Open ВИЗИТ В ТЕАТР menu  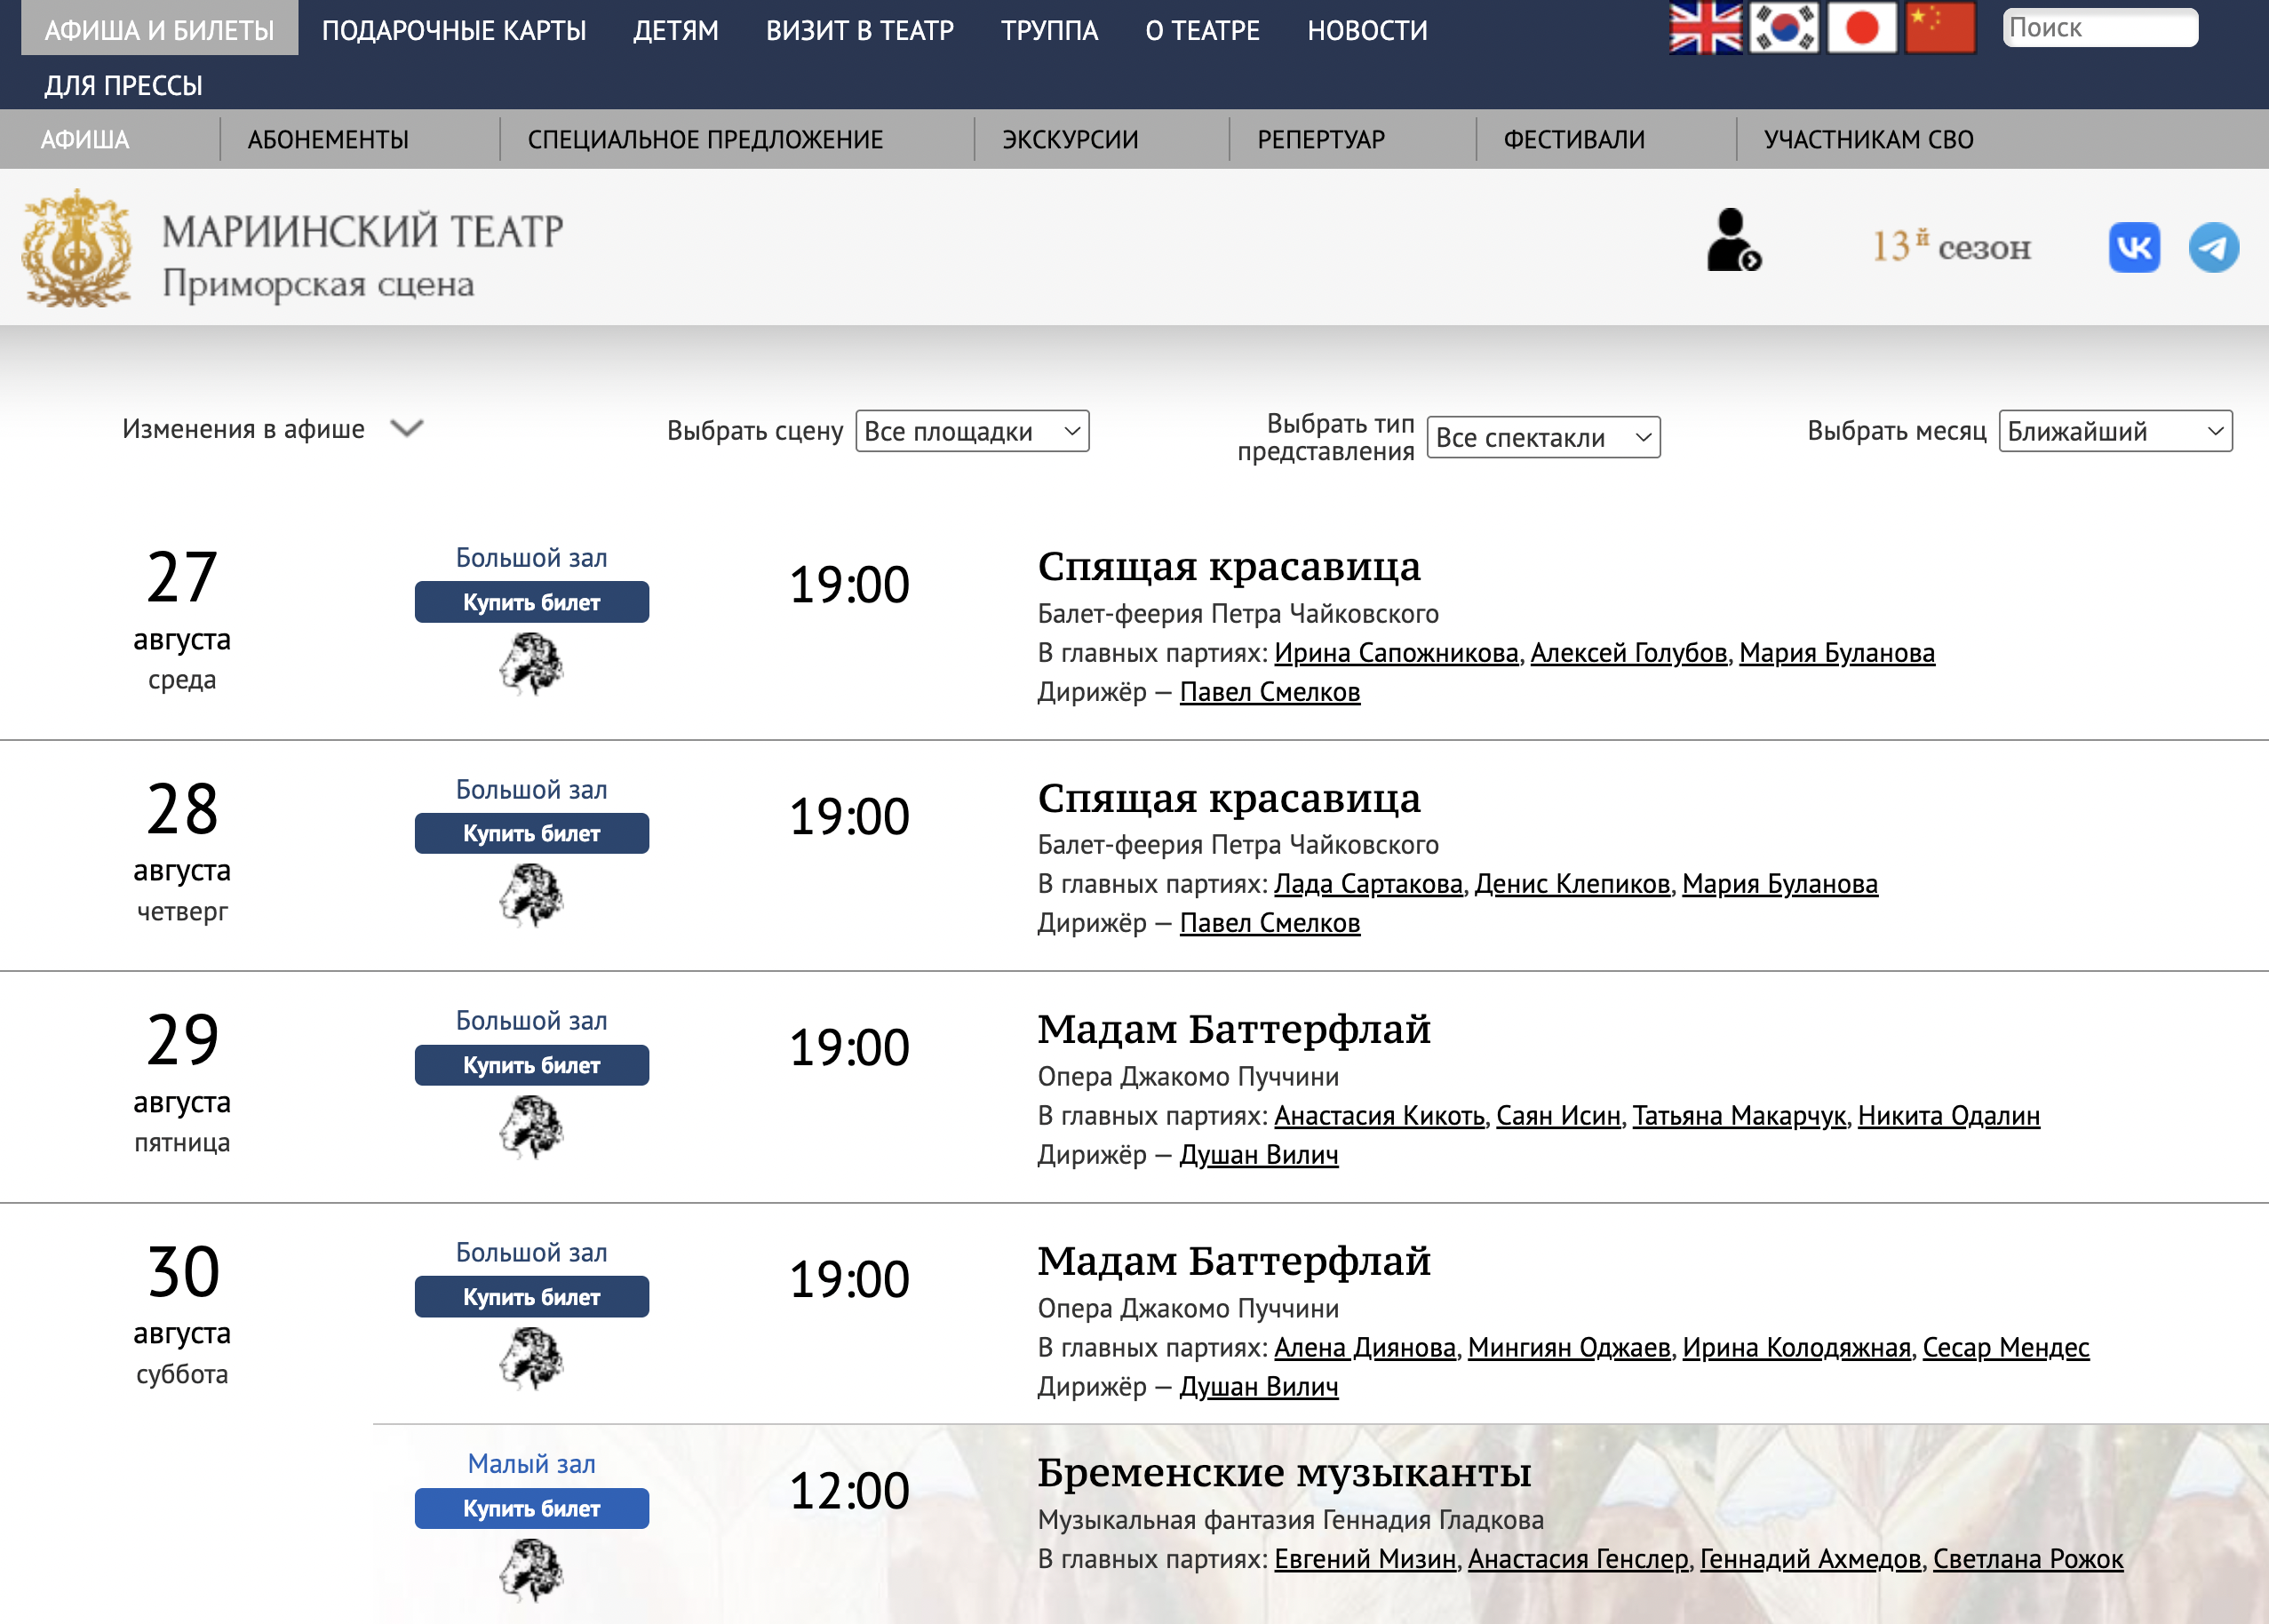[860, 30]
